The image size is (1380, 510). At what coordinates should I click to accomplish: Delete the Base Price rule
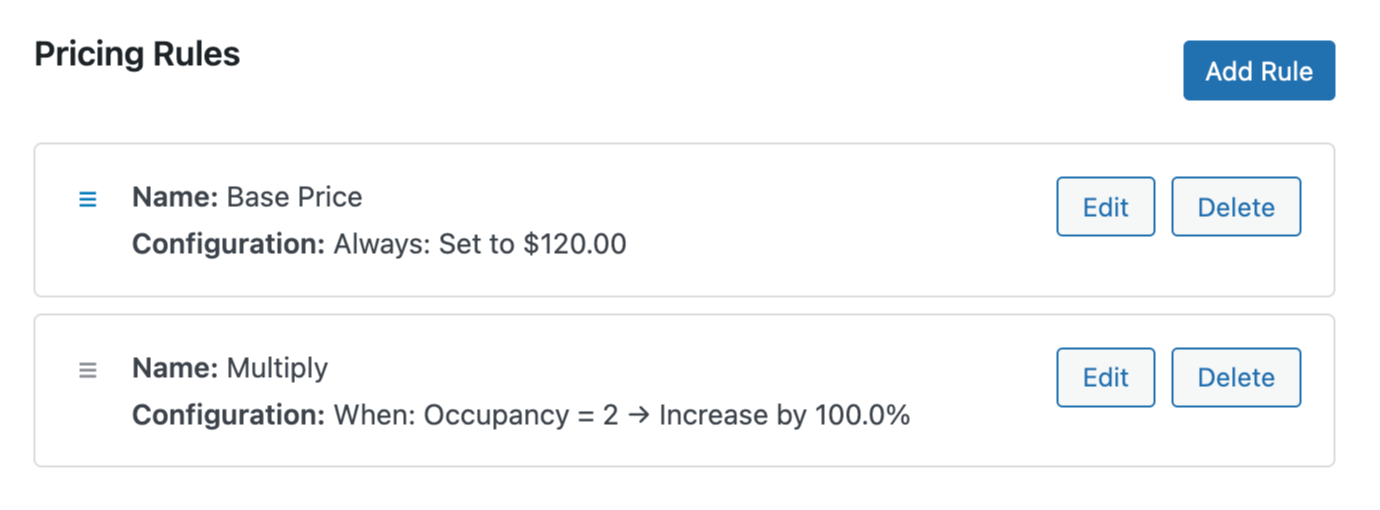[1235, 207]
